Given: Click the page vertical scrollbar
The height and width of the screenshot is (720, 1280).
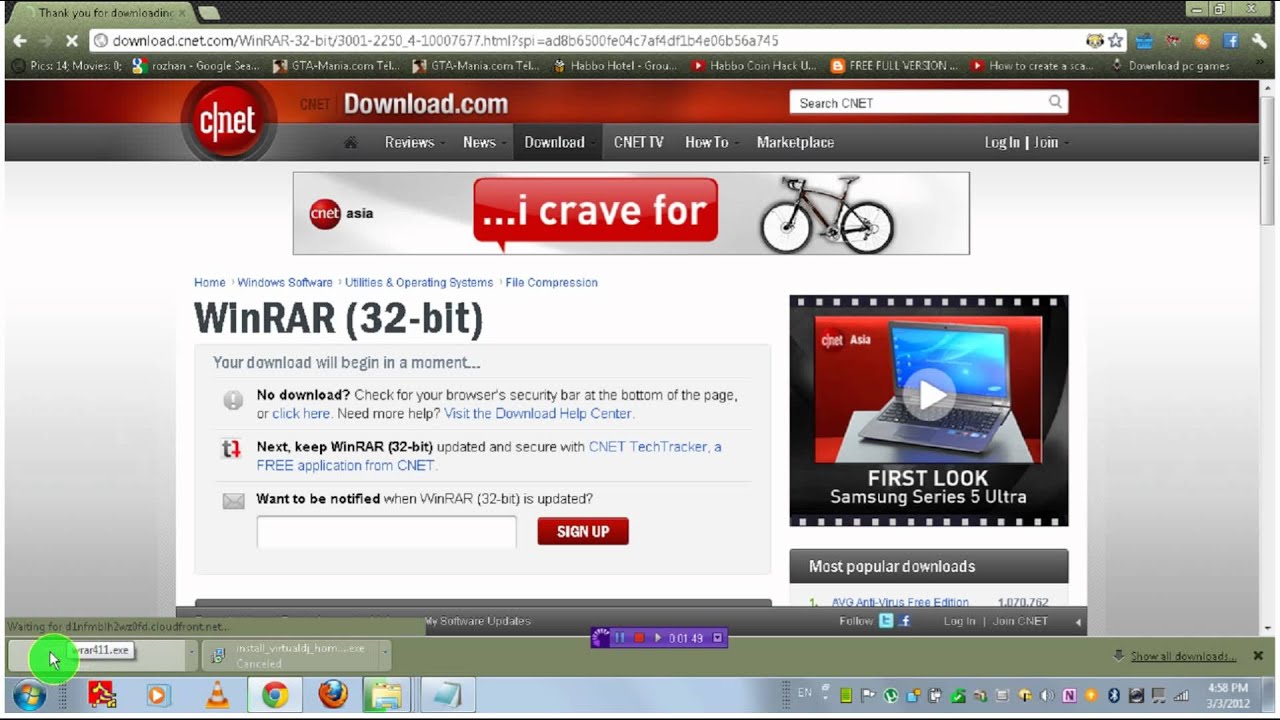Looking at the screenshot, I should (1267, 357).
